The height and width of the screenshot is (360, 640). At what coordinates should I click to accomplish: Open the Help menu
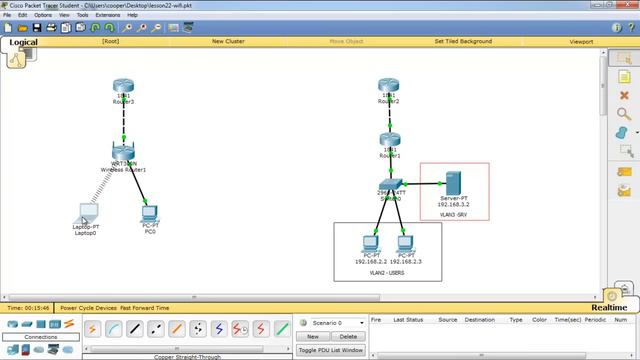[132, 15]
